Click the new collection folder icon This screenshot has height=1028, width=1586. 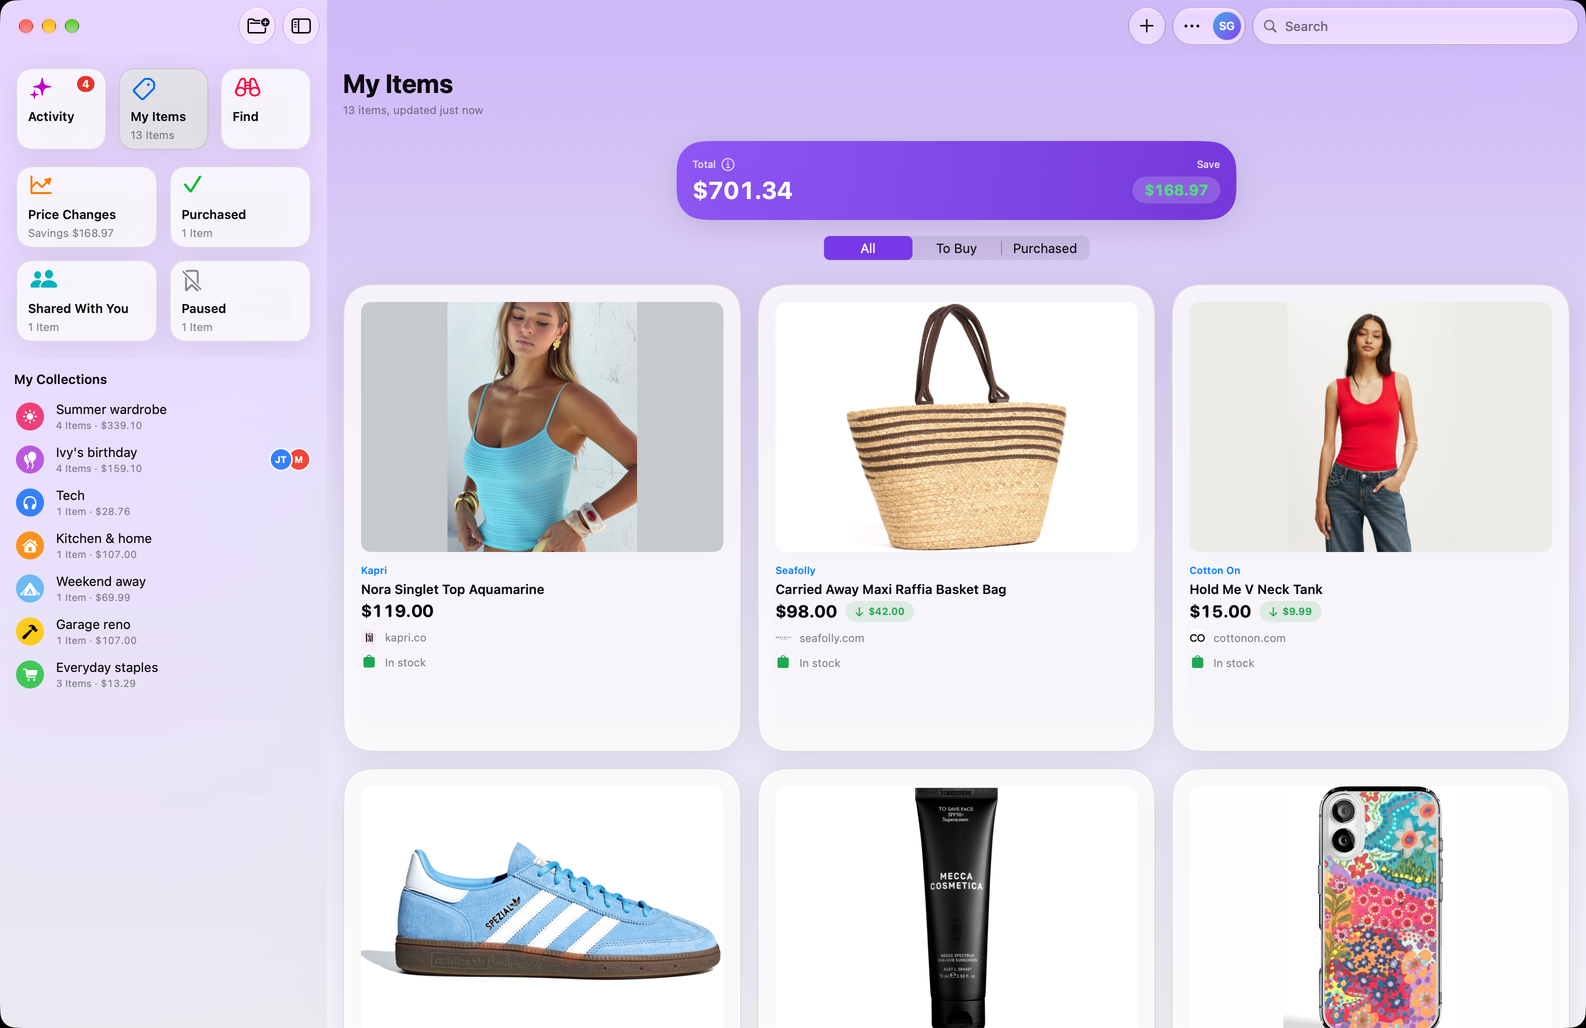(258, 26)
